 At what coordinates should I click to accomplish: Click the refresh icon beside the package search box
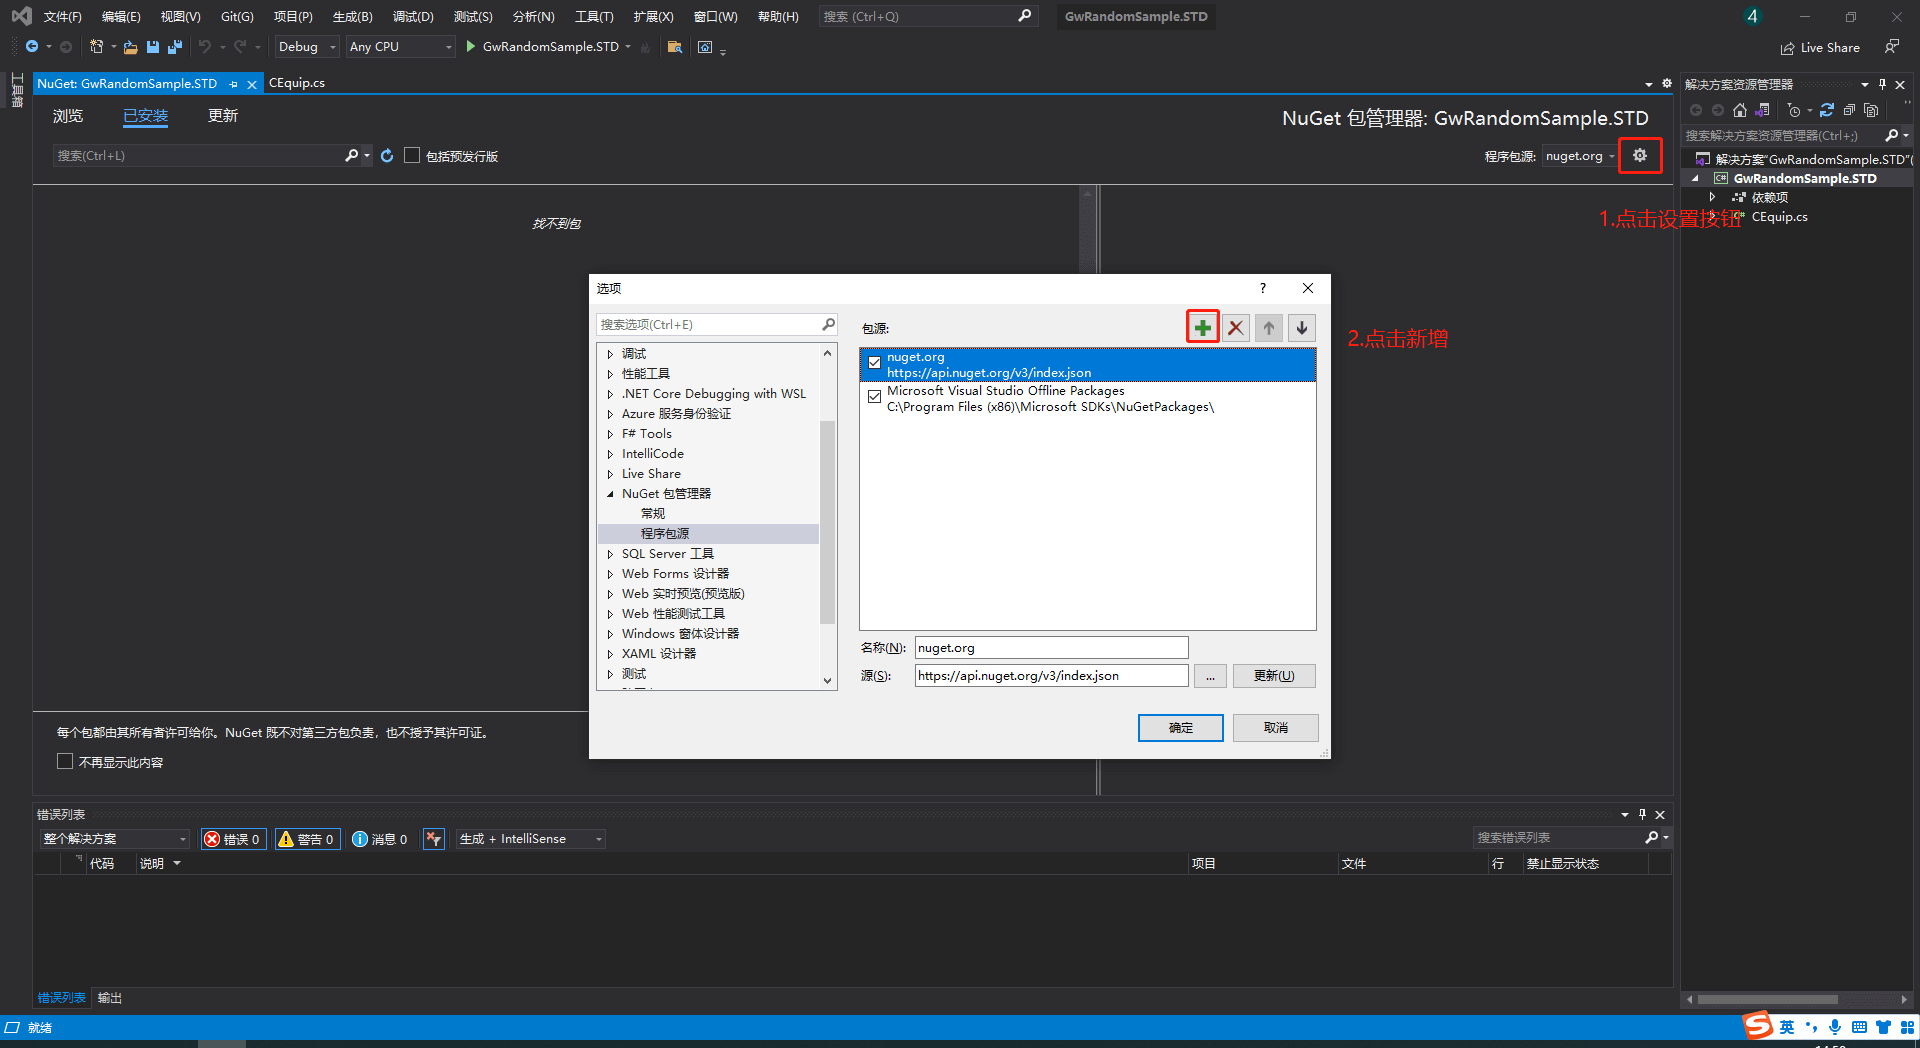[x=387, y=156]
